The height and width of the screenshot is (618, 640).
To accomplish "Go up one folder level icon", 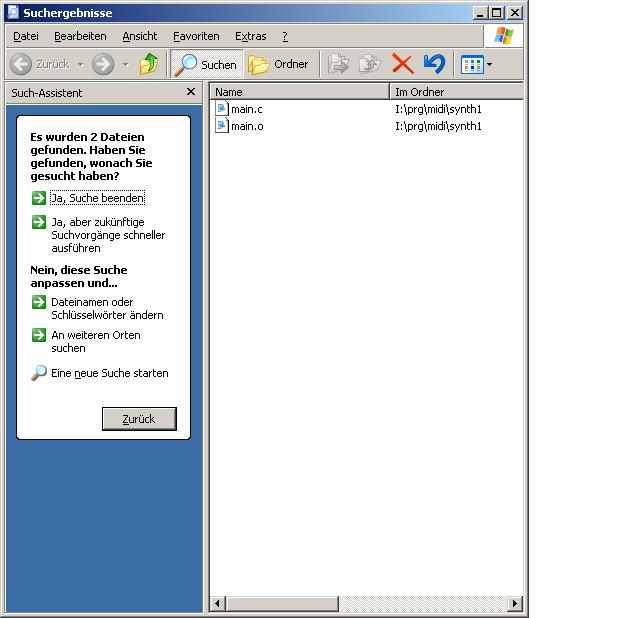I will (x=149, y=64).
